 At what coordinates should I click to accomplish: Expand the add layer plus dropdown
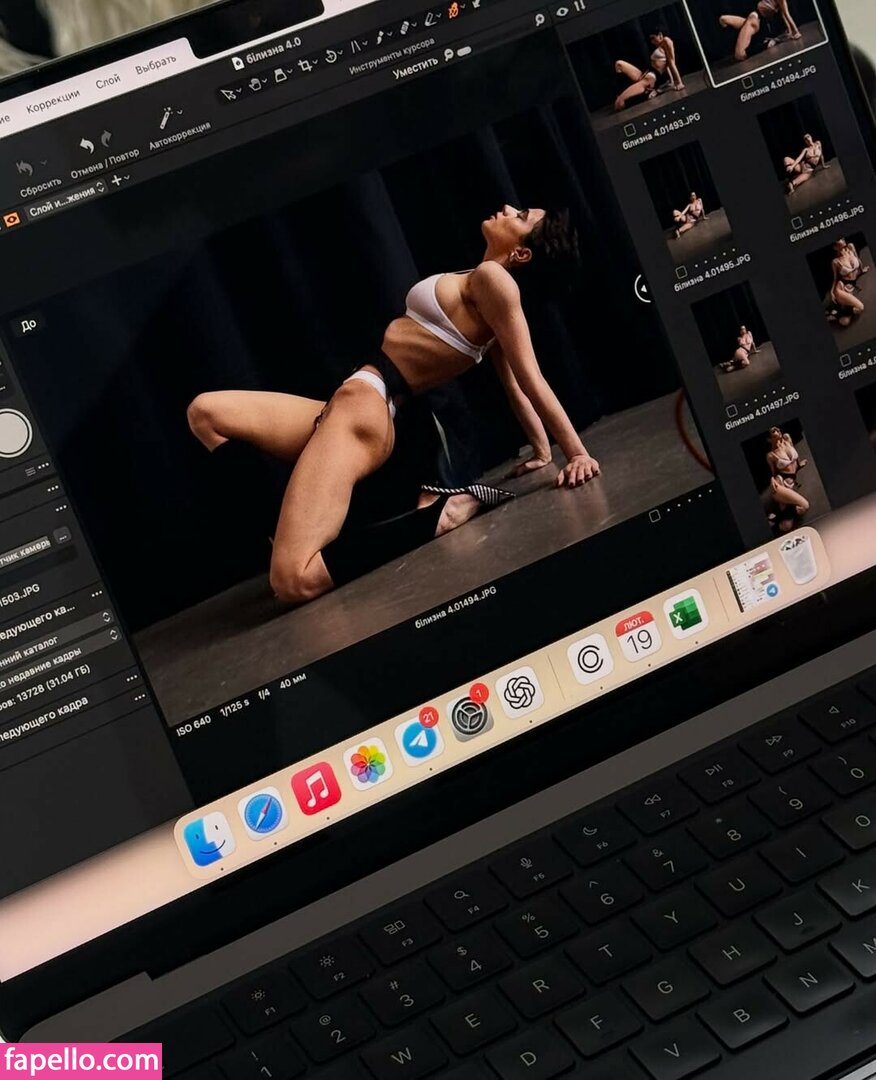119,180
